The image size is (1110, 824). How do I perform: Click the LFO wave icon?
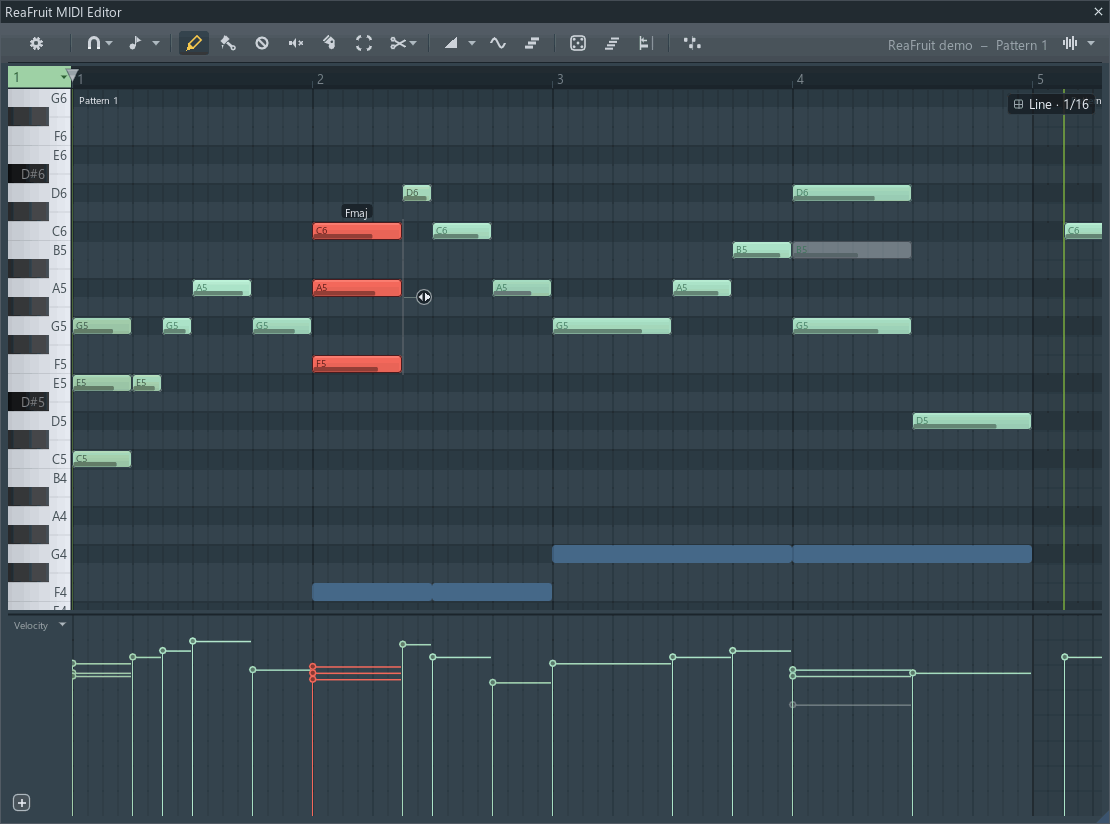coord(498,44)
